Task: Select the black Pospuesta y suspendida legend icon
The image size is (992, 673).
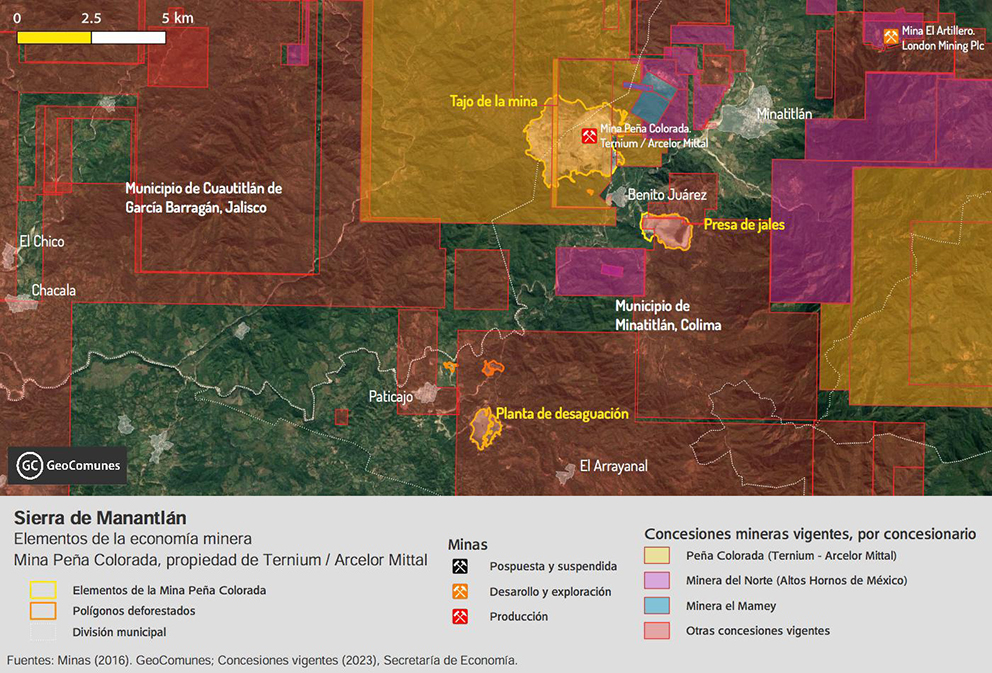Action: coord(460,566)
